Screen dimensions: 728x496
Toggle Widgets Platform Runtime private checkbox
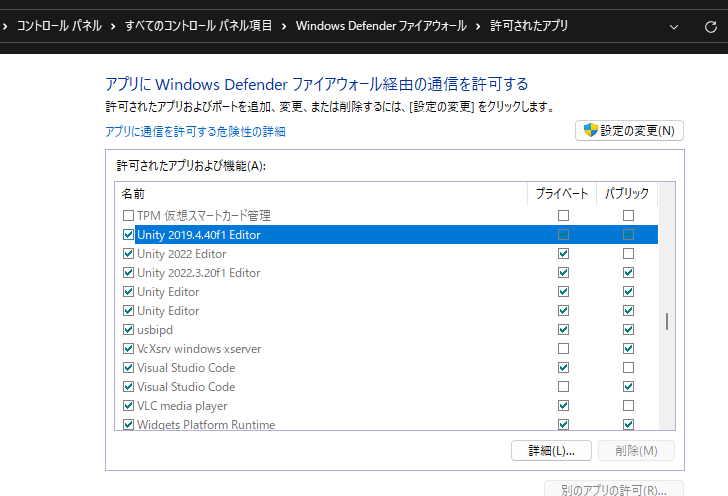pos(563,424)
